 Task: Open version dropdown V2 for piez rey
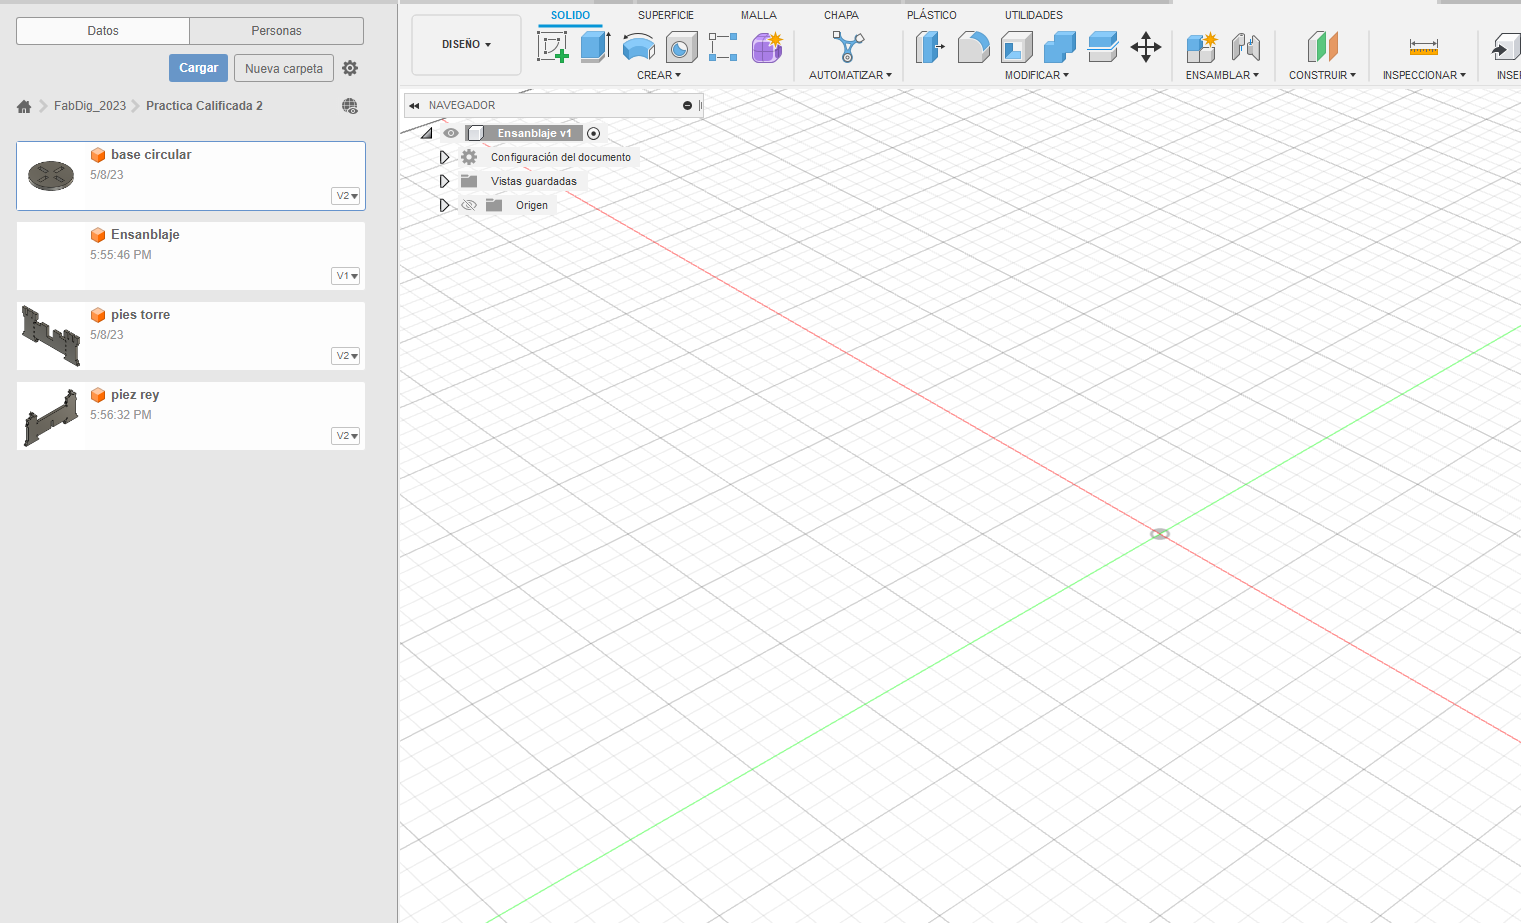[346, 436]
